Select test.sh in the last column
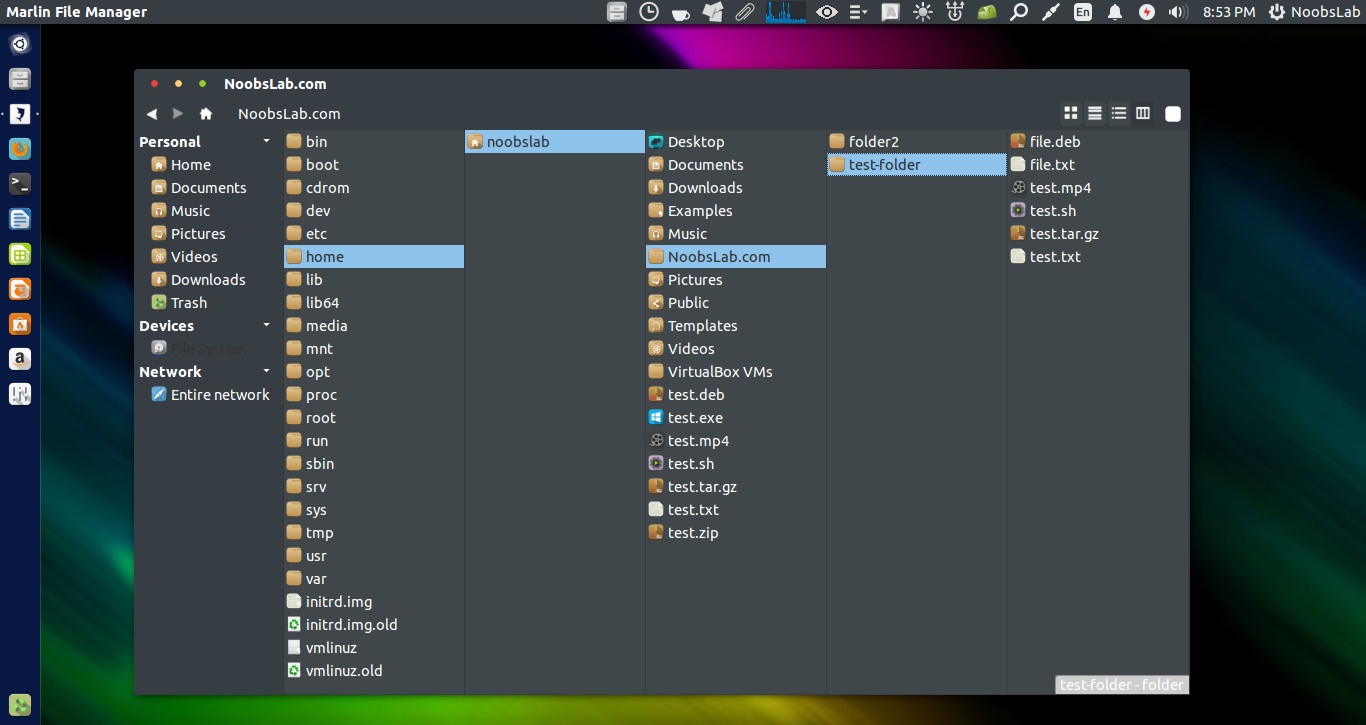This screenshot has height=725, width=1366. click(1098, 211)
